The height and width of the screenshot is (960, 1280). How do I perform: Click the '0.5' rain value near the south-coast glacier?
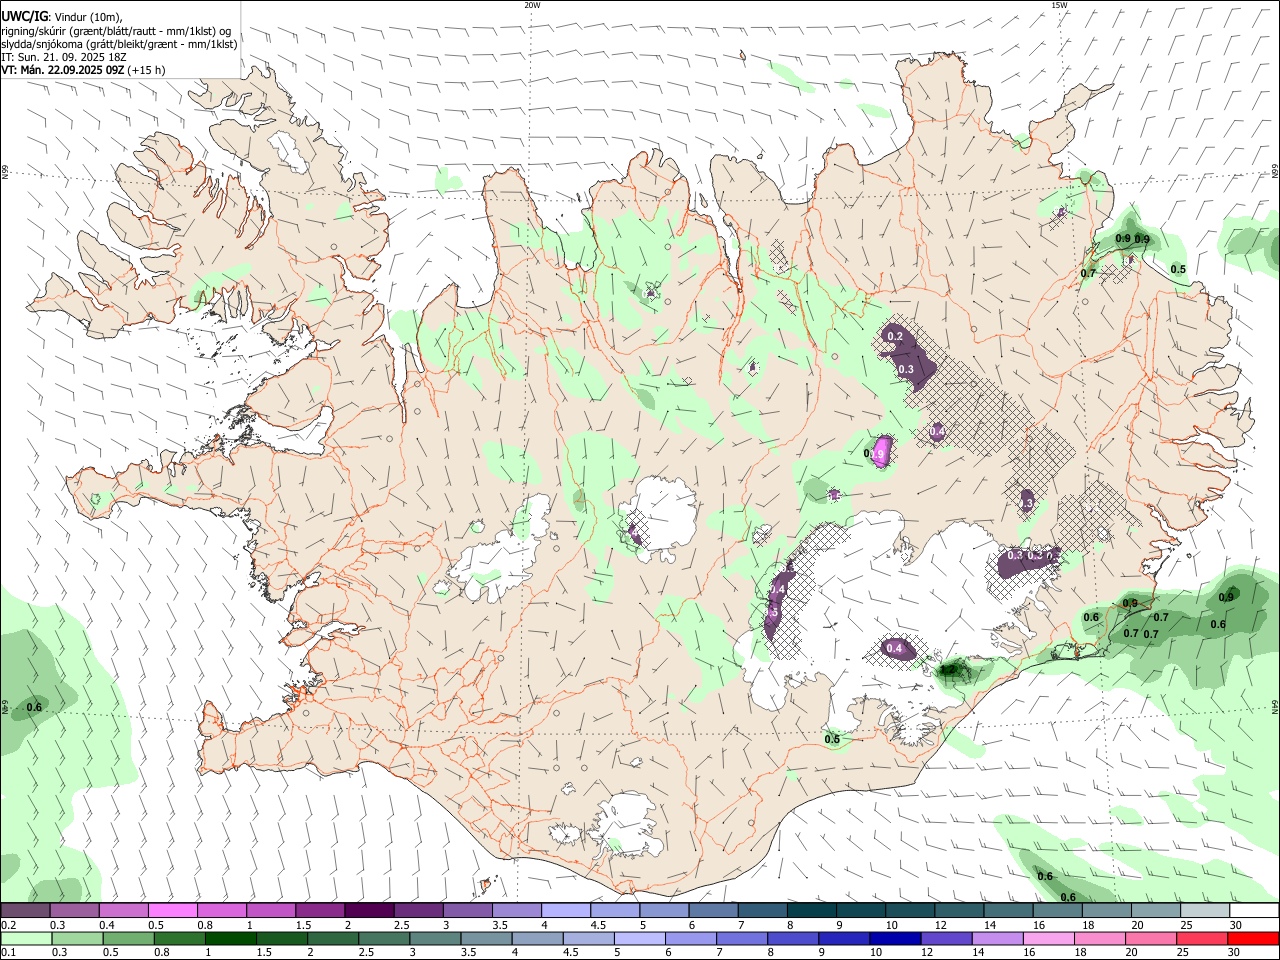tap(832, 739)
